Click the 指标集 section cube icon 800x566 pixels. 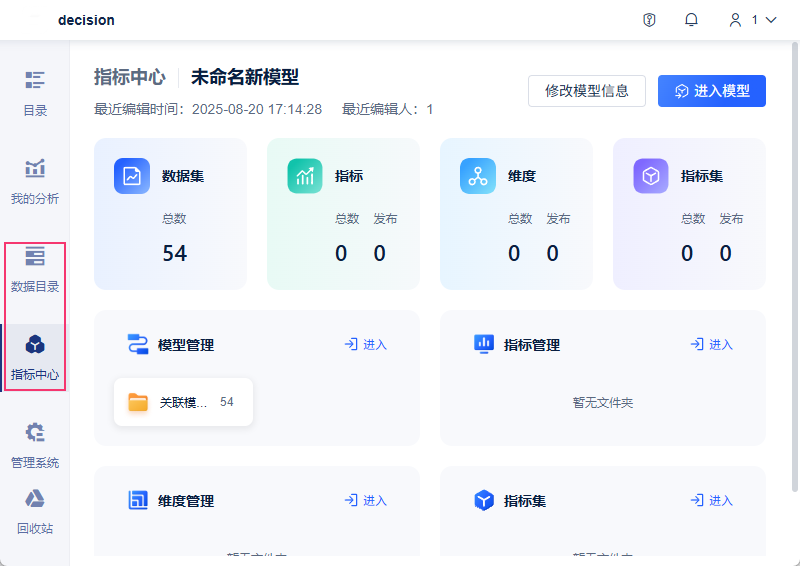tap(484, 501)
